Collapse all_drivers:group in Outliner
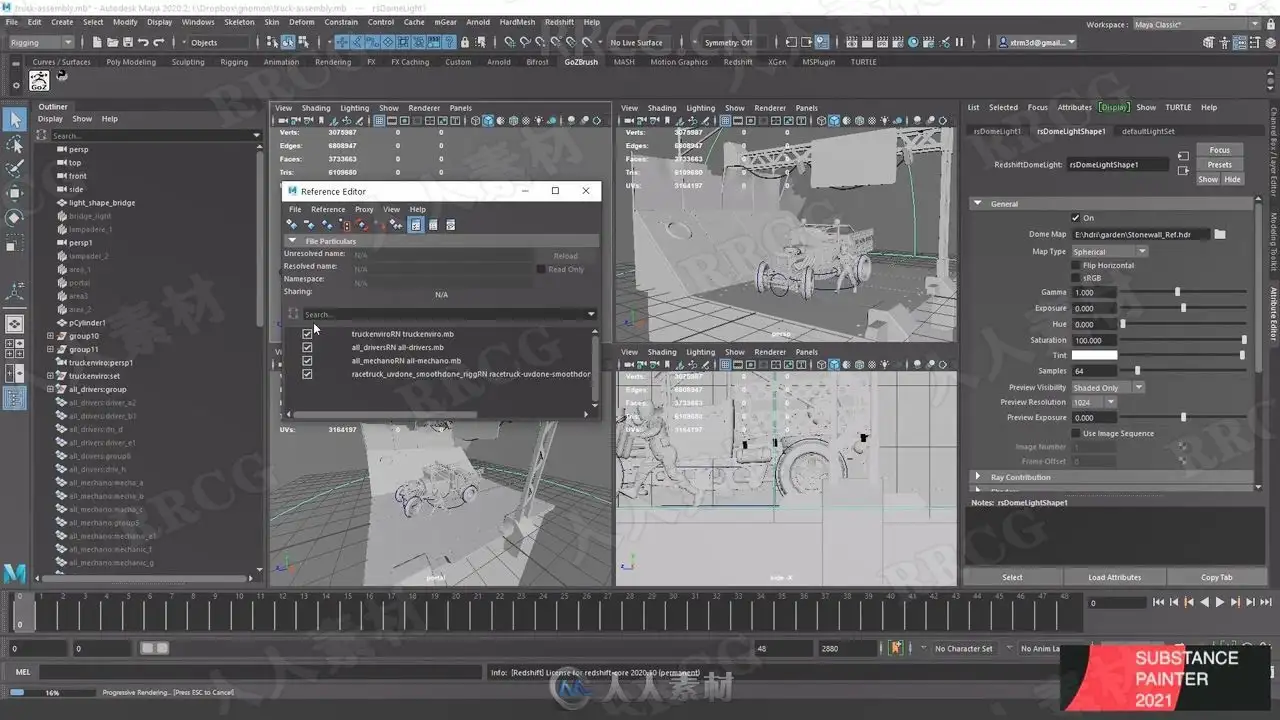1280x720 pixels. (x=50, y=389)
